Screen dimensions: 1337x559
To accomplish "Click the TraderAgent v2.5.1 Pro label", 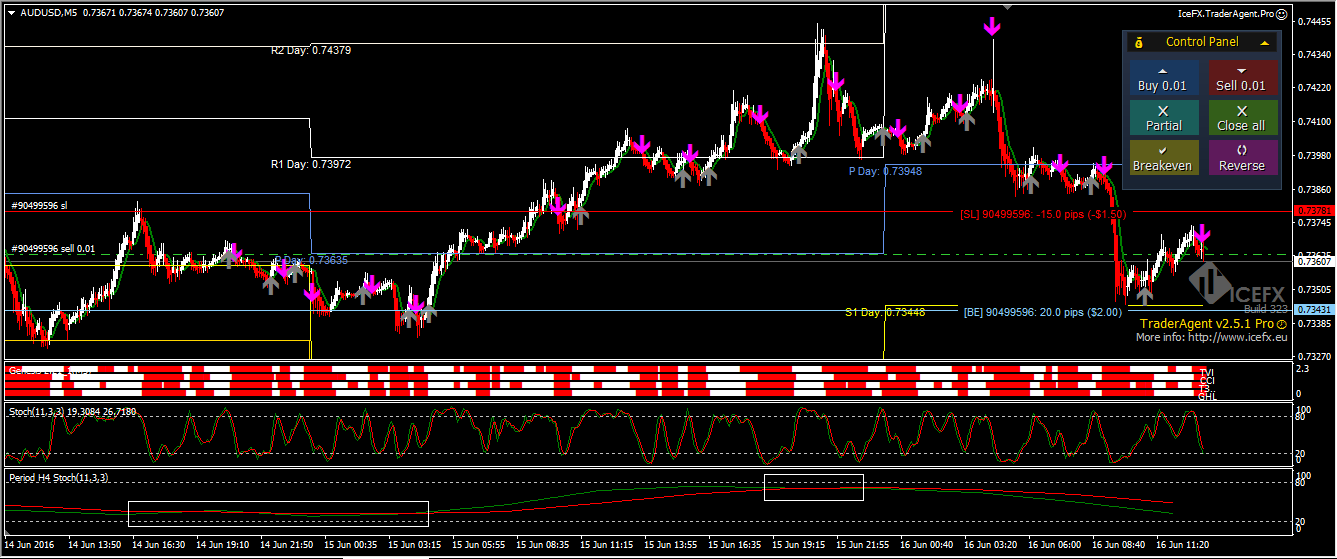I will (1207, 324).
